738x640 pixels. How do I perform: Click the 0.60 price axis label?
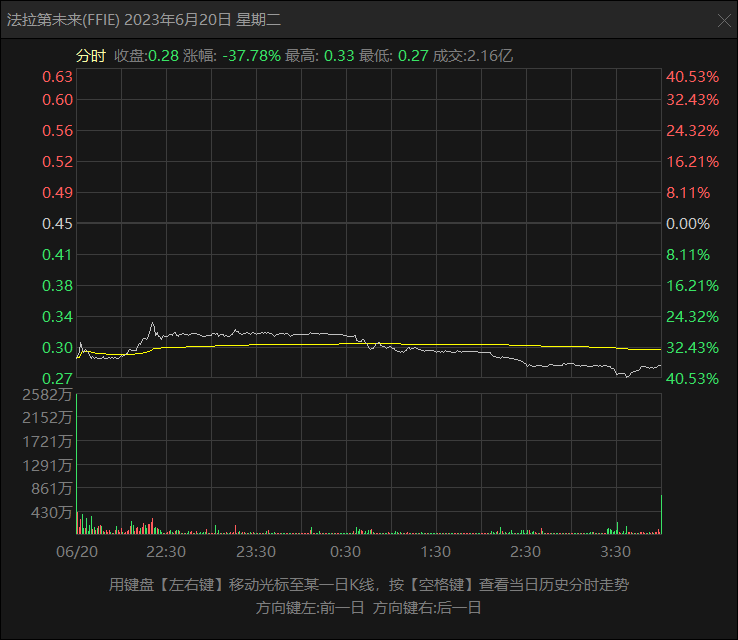pyautogui.click(x=57, y=100)
